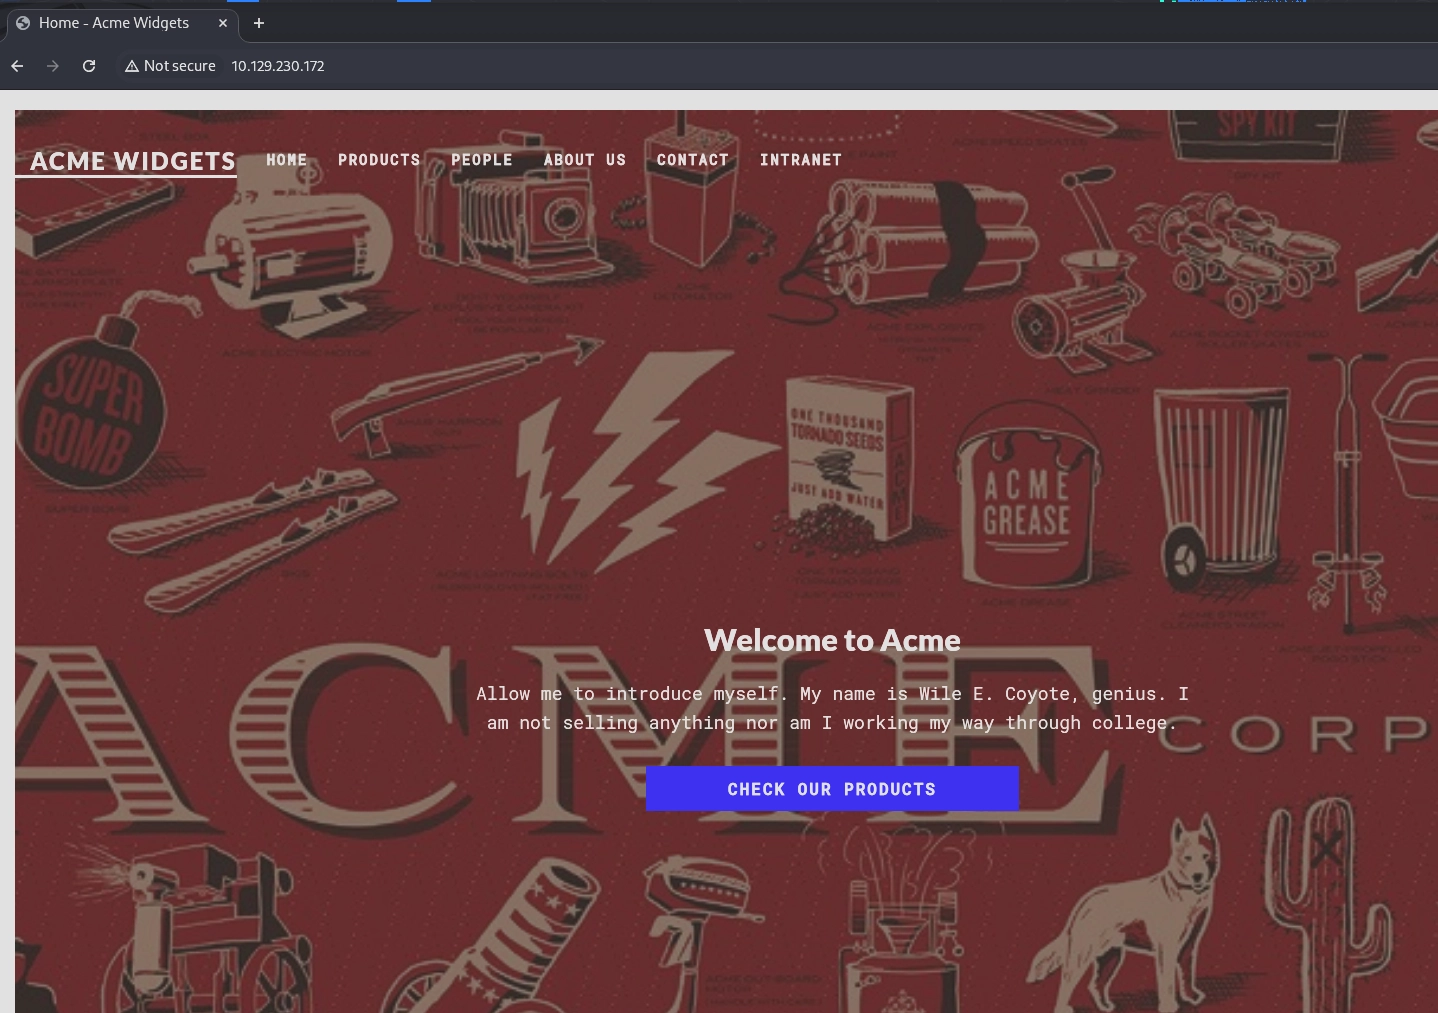This screenshot has width=1438, height=1013.
Task: Go back using the browser back arrow
Action: 17,66
